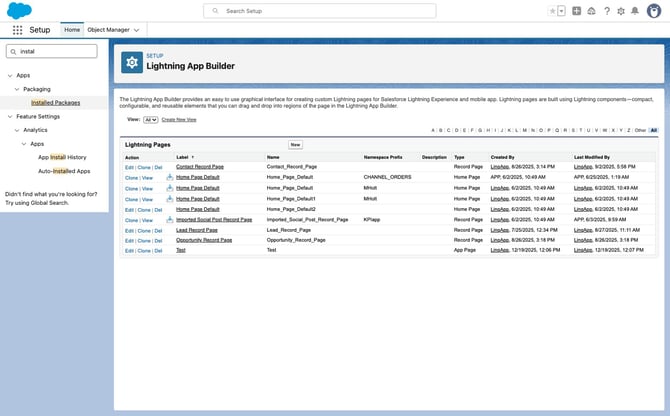This screenshot has width=670, height=416.
Task: Click Clone for Lead Record Page
Action: (x=144, y=231)
